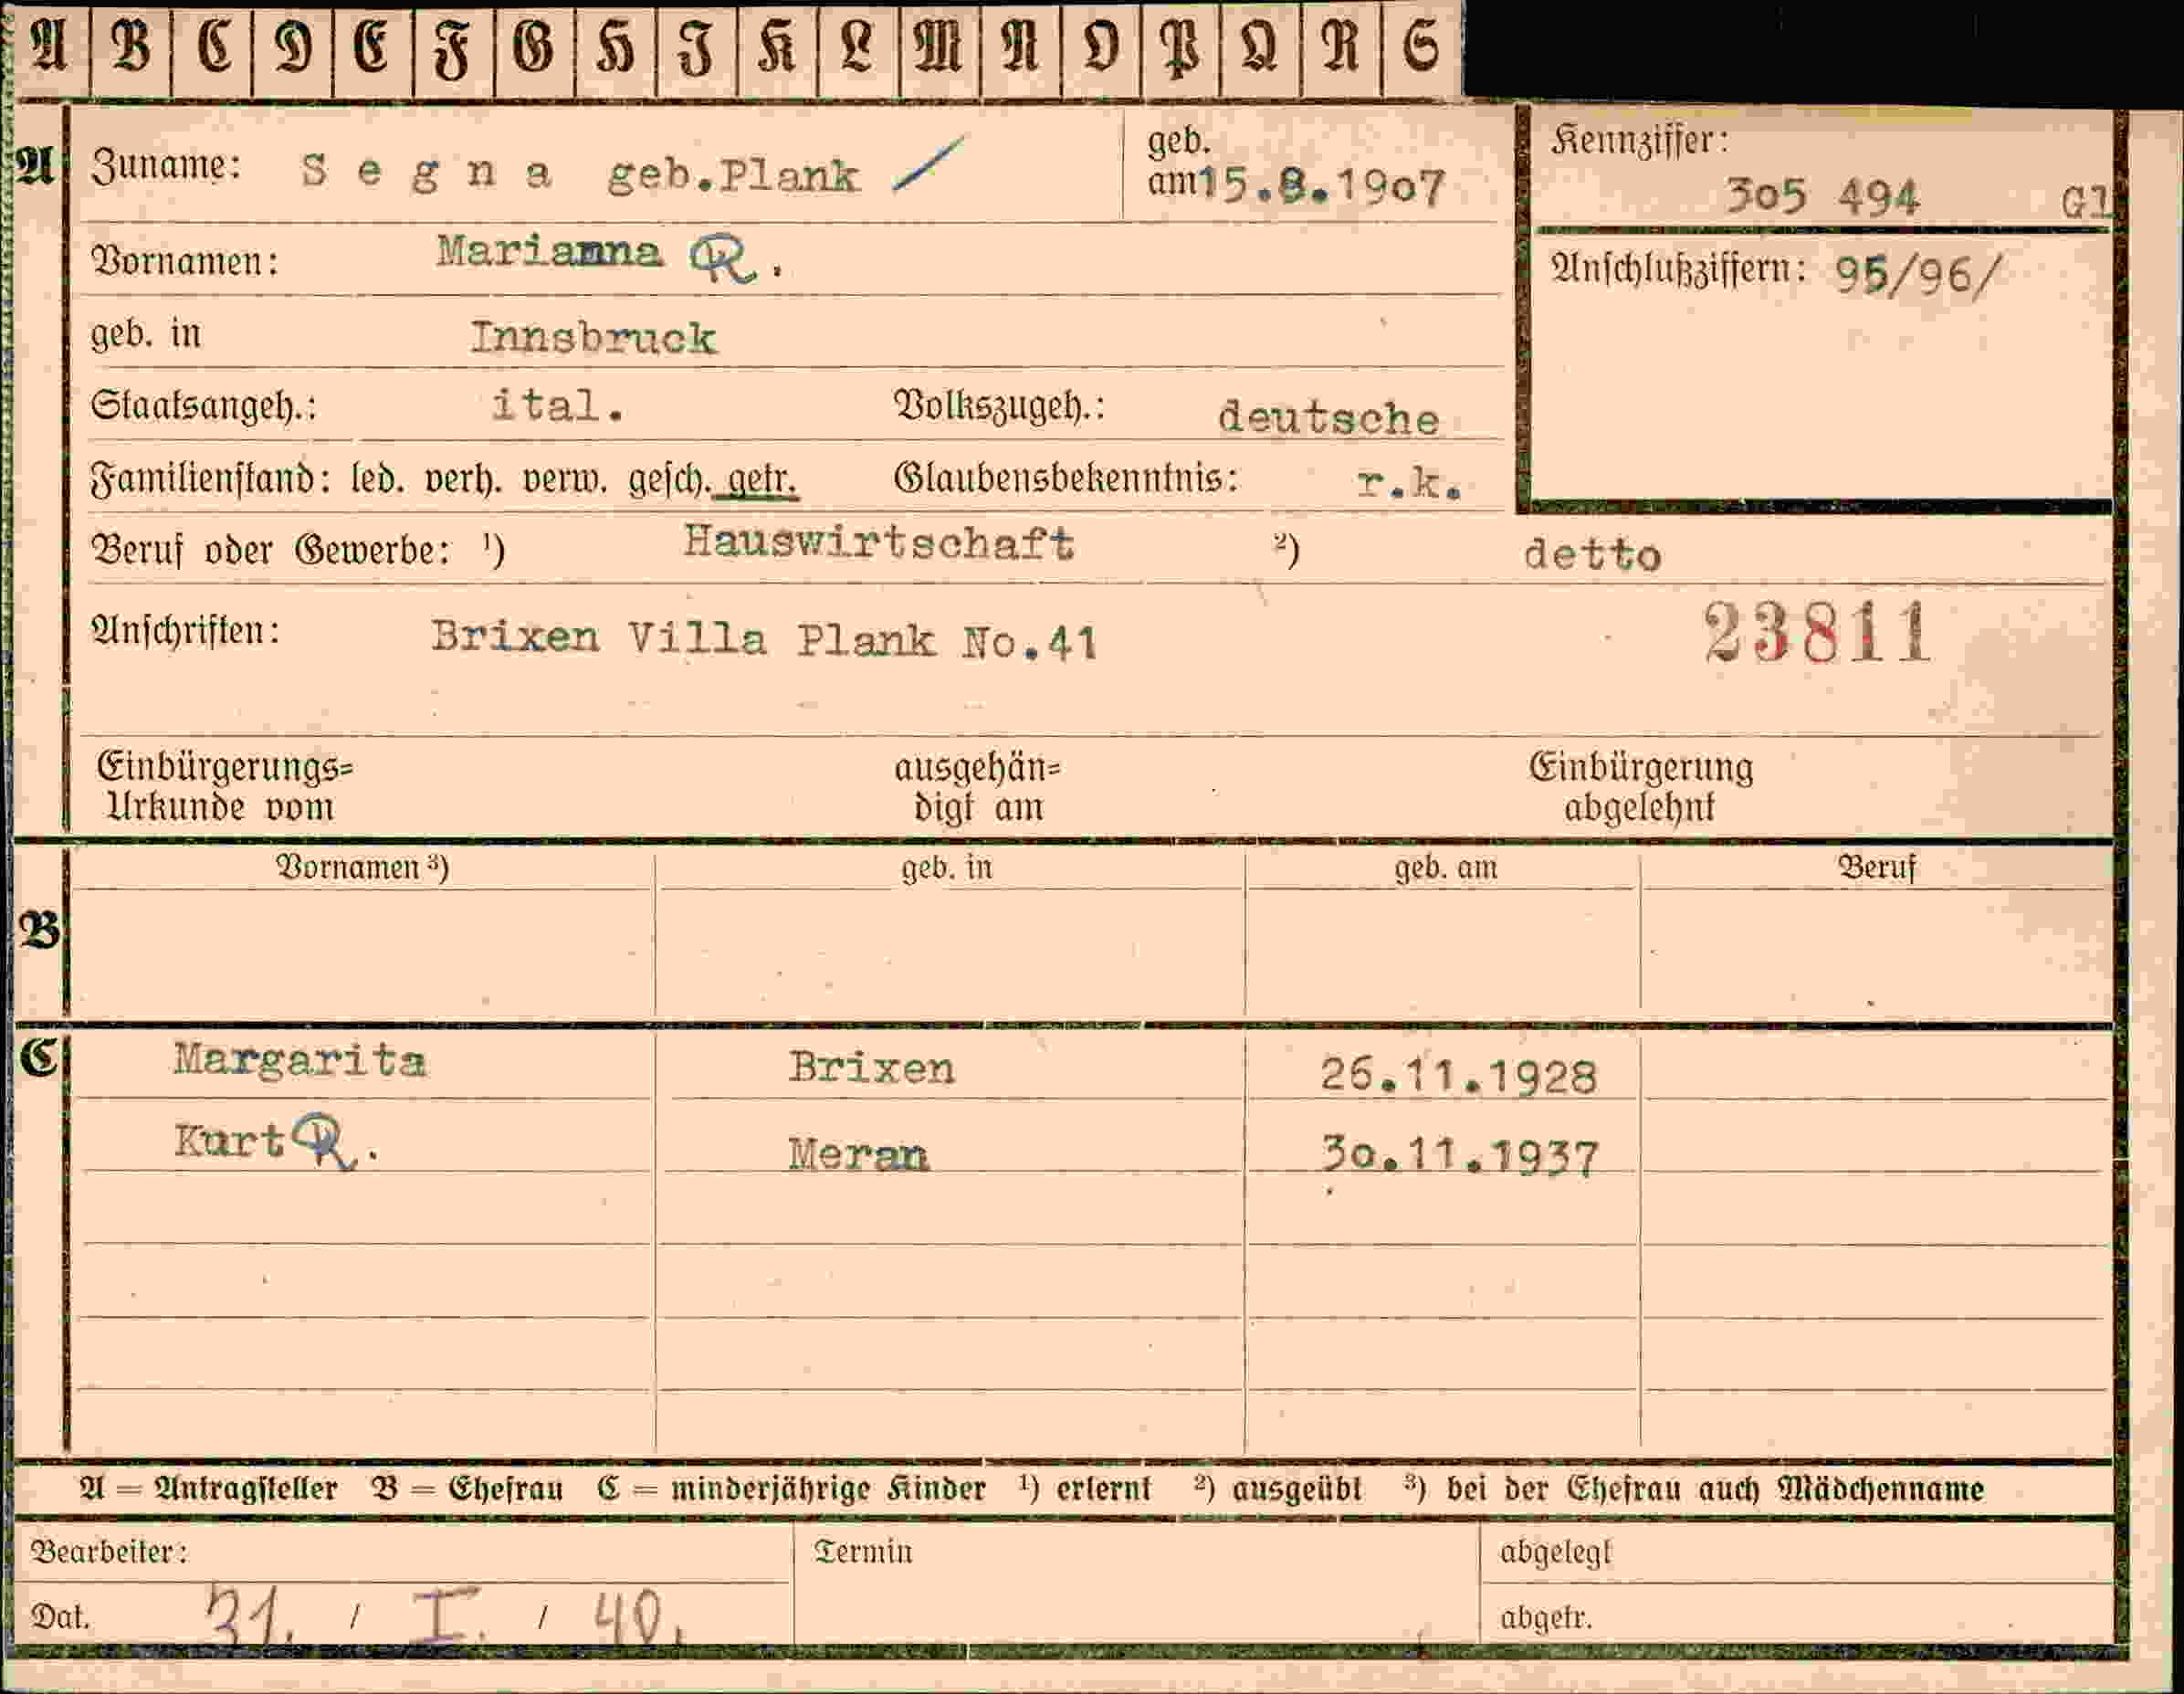Click the legend text 'minderjährige Kinder'
This screenshot has width=2184, height=1694.
828,1489
